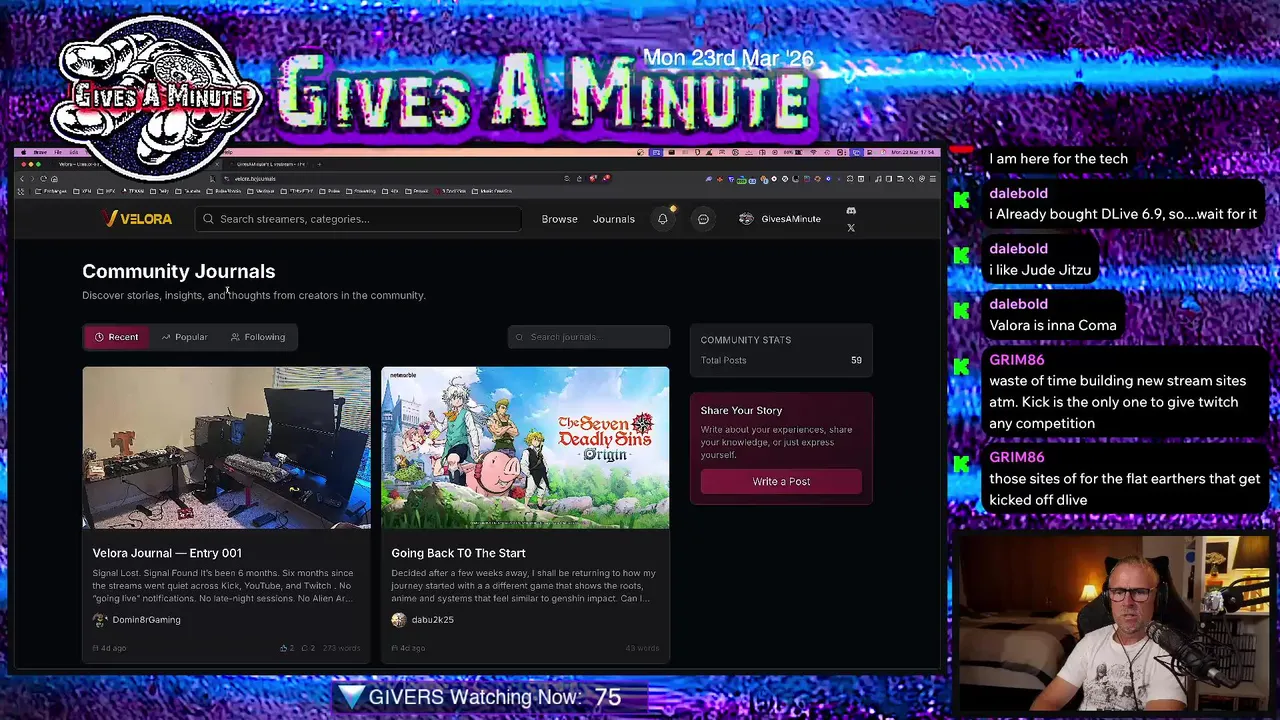Open dabu2k25 author name
This screenshot has height=720, width=1280.
432,620
